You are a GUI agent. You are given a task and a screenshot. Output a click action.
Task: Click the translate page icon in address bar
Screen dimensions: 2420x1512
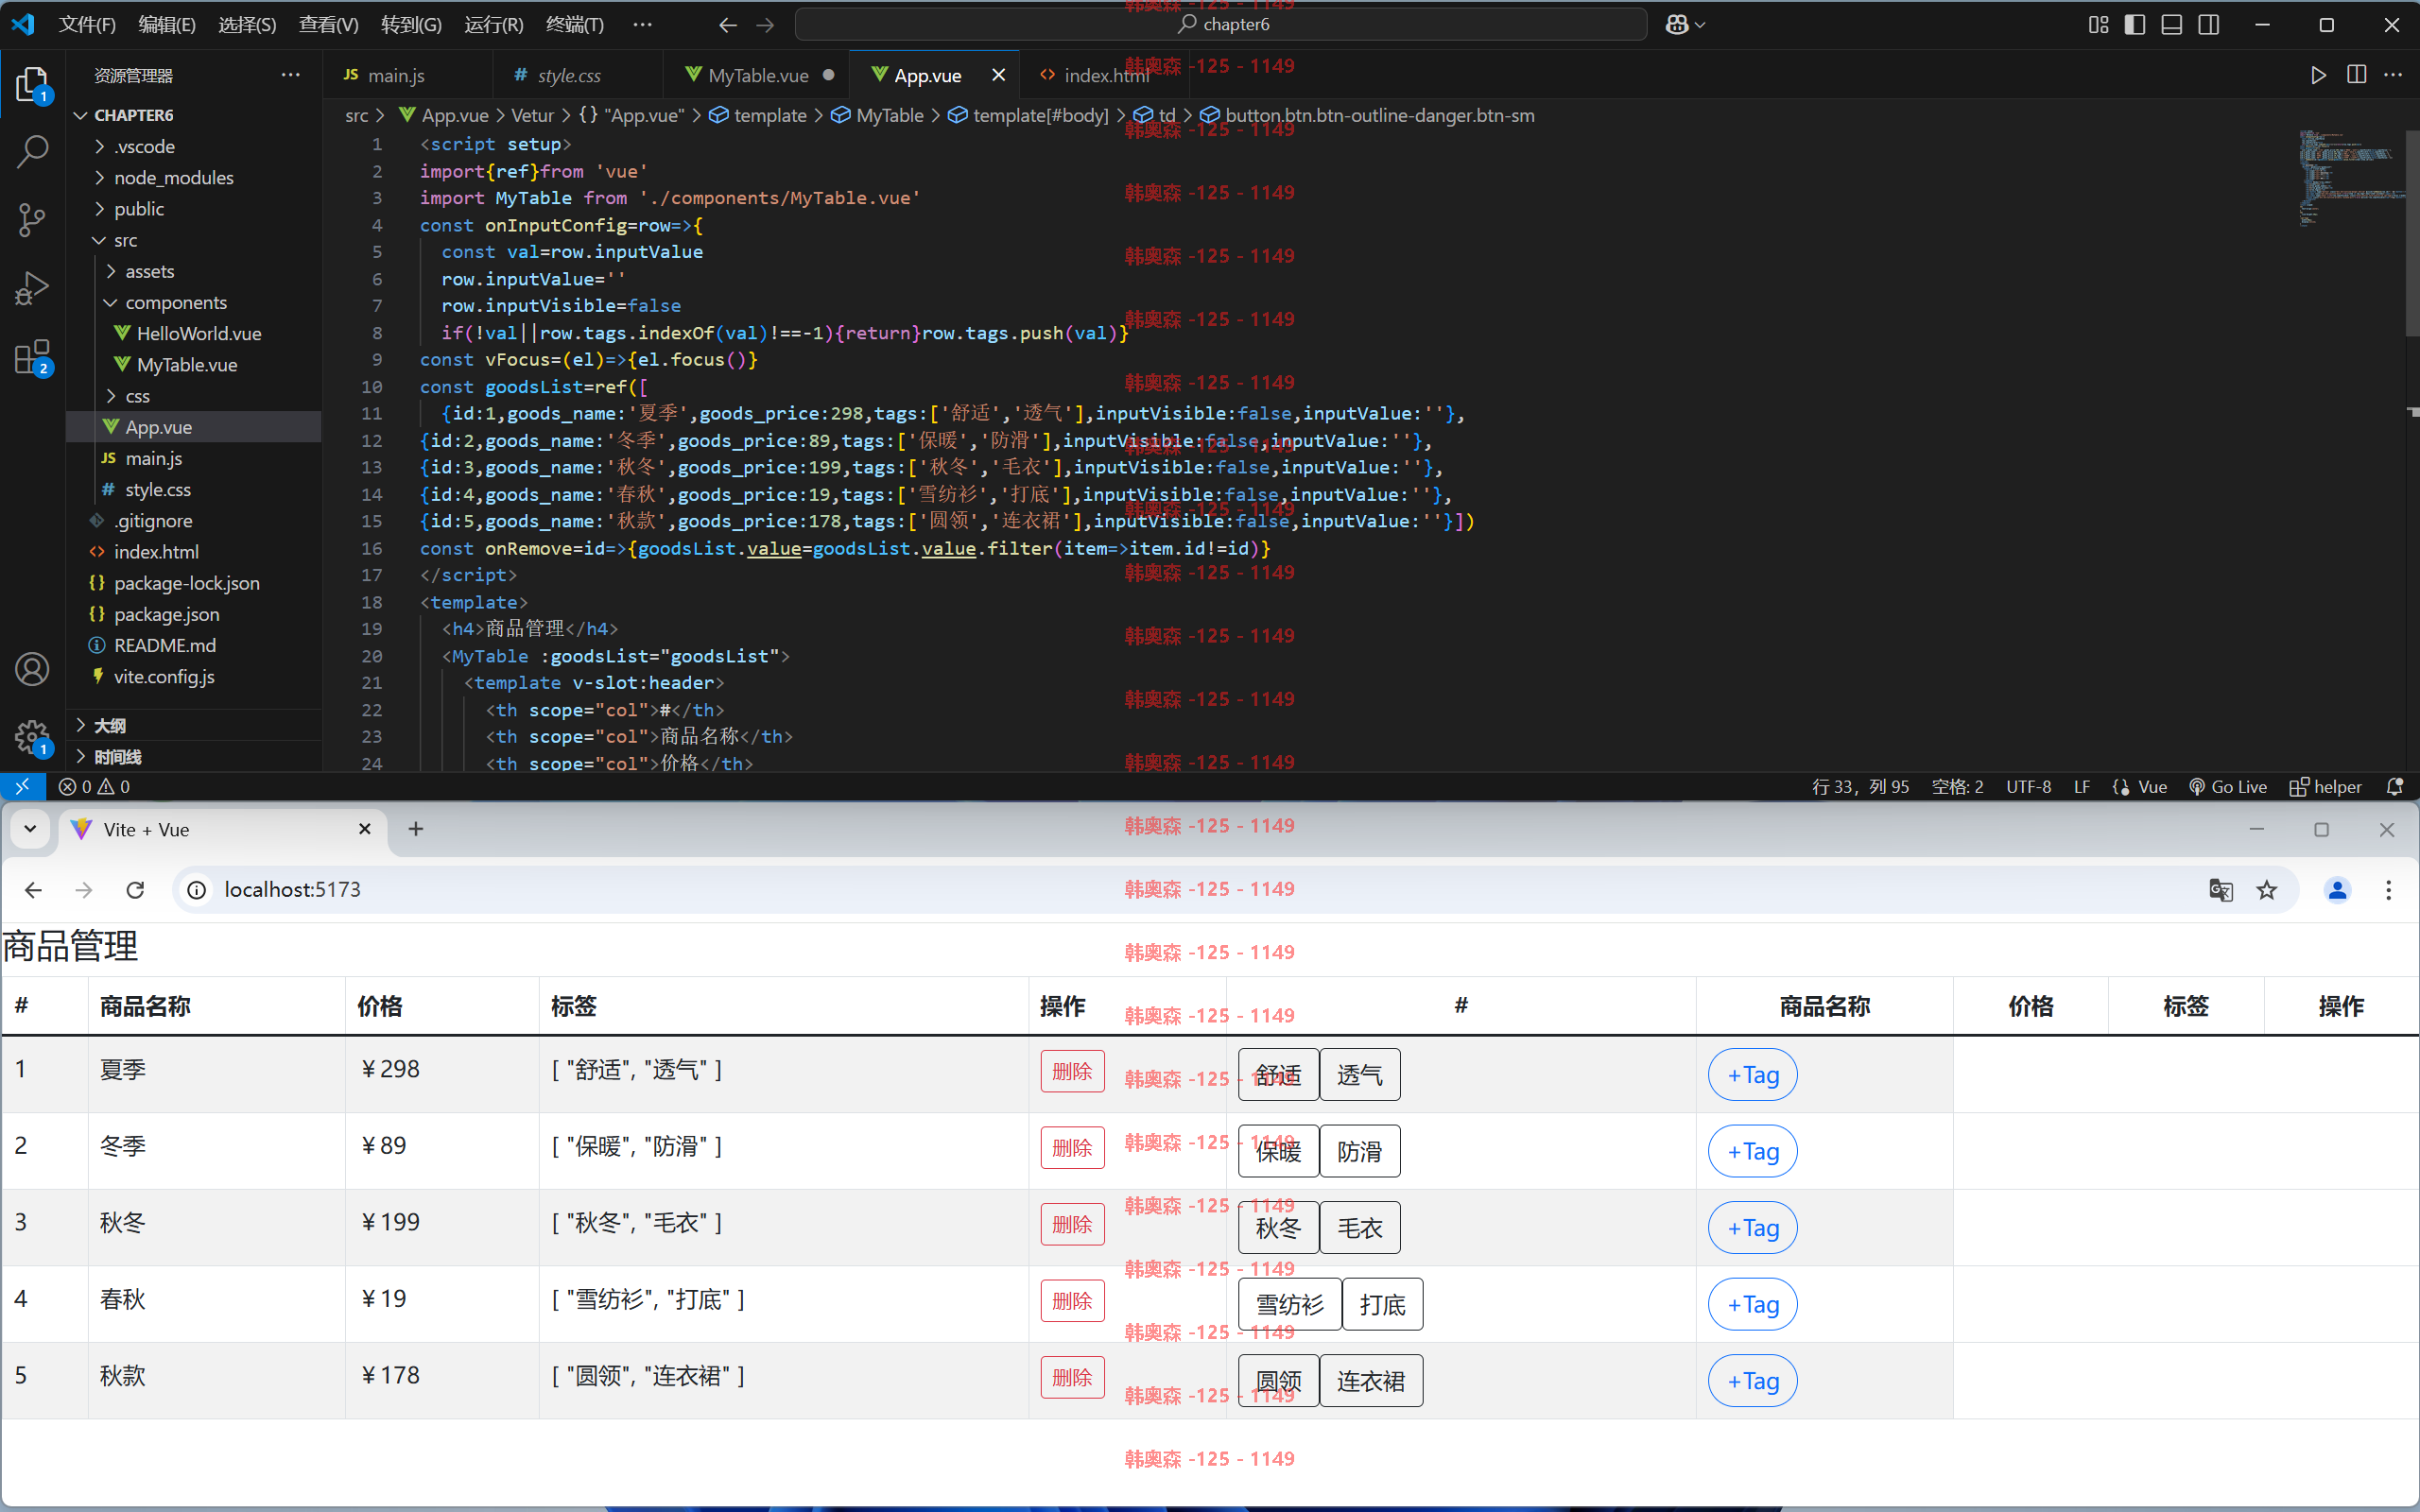click(x=2221, y=890)
